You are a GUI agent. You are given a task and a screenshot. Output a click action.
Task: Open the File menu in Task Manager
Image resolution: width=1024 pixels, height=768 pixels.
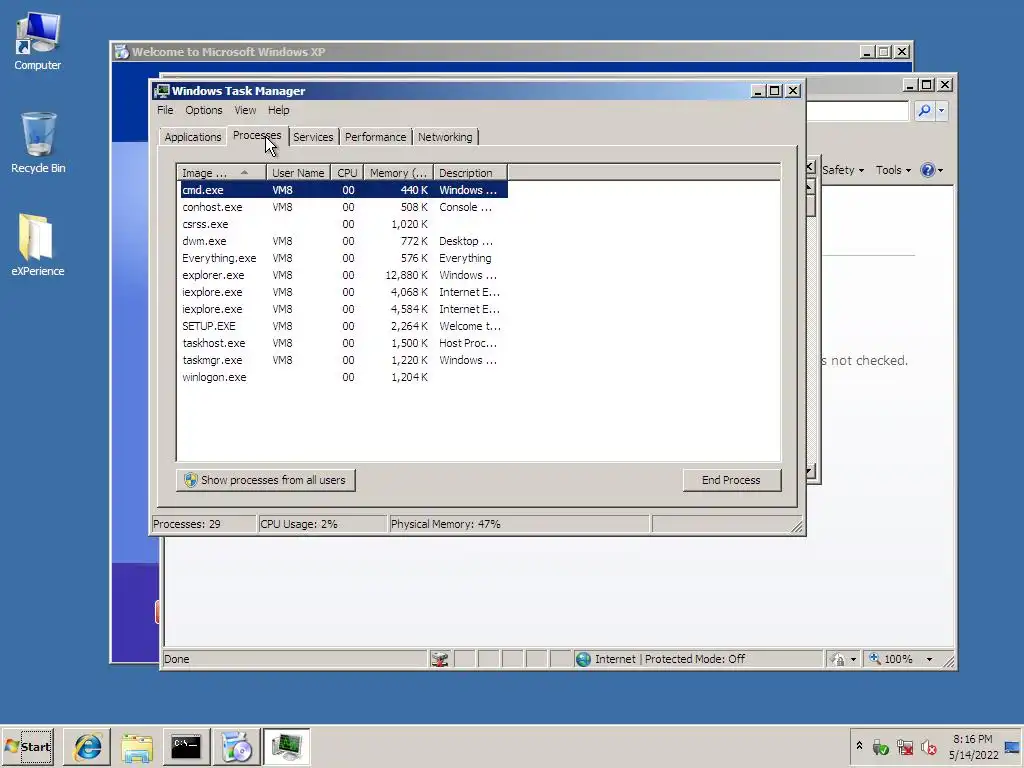pyautogui.click(x=165, y=110)
